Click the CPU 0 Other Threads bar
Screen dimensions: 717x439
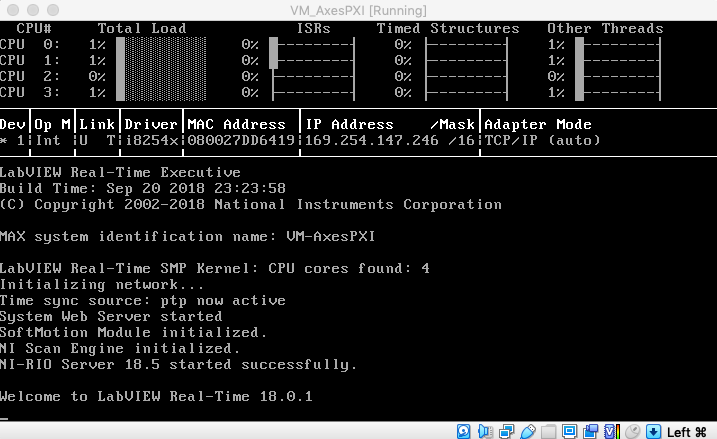pos(618,45)
